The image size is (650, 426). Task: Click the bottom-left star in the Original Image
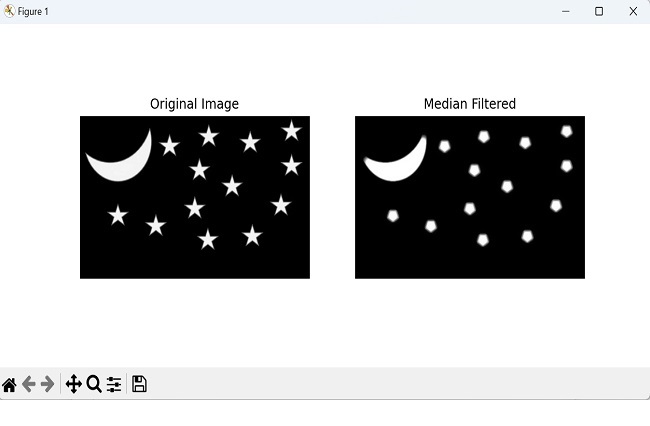click(x=118, y=215)
